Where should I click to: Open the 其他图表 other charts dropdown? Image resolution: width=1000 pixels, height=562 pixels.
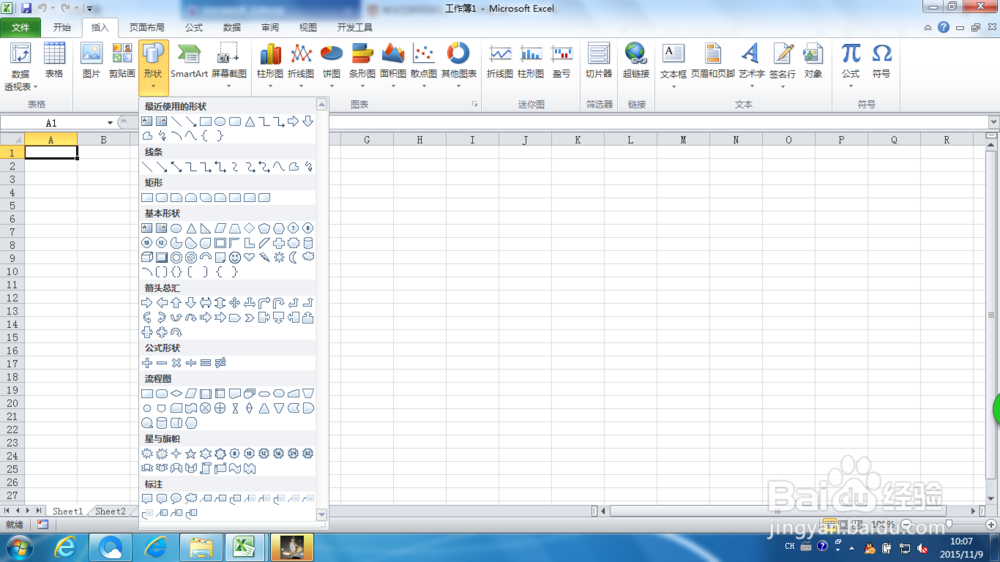click(459, 86)
